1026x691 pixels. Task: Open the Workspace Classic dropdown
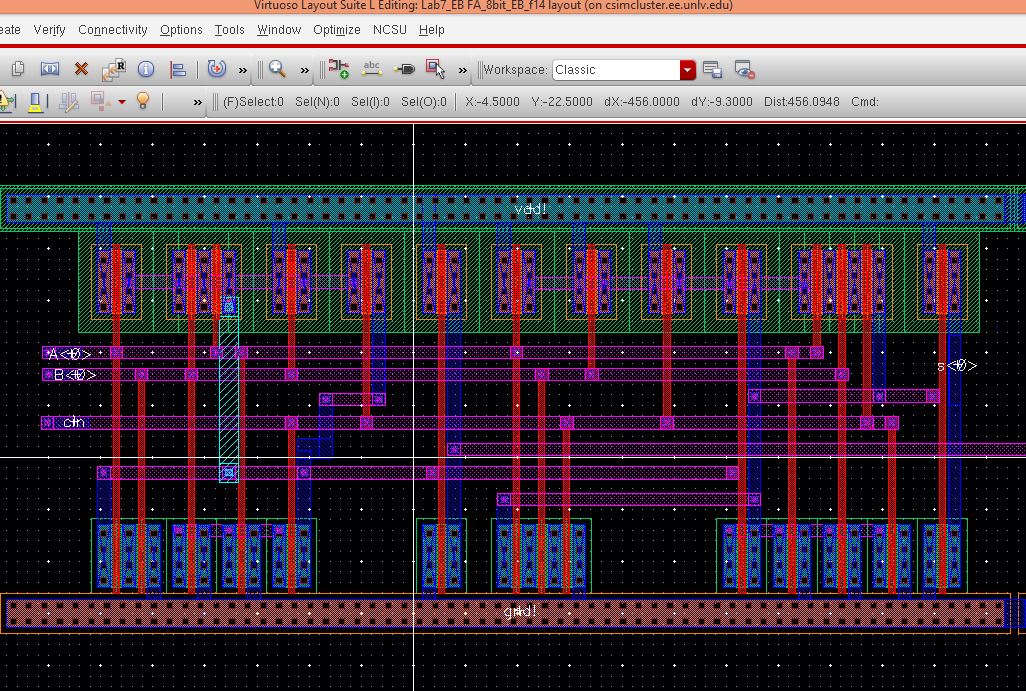(687, 69)
